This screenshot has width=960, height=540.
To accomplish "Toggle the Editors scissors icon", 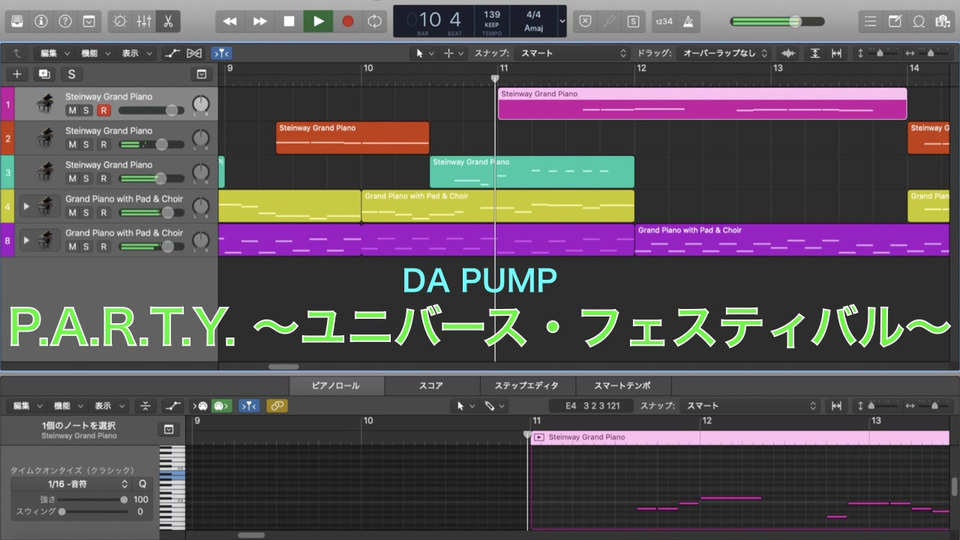I will pos(168,21).
